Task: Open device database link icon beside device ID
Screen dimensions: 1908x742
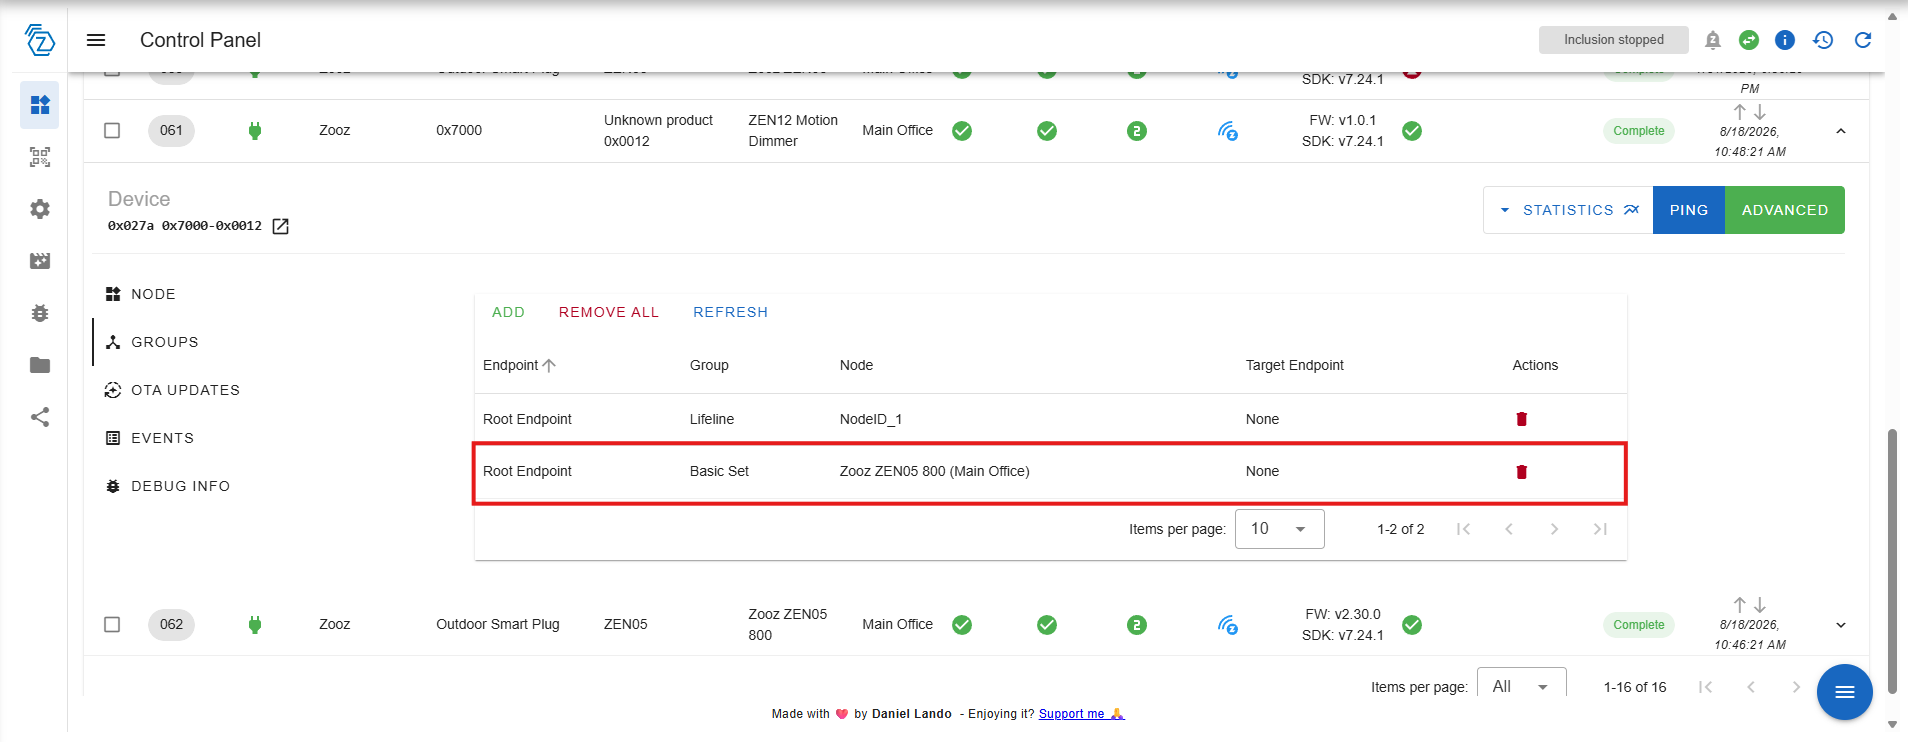Action: tap(281, 226)
